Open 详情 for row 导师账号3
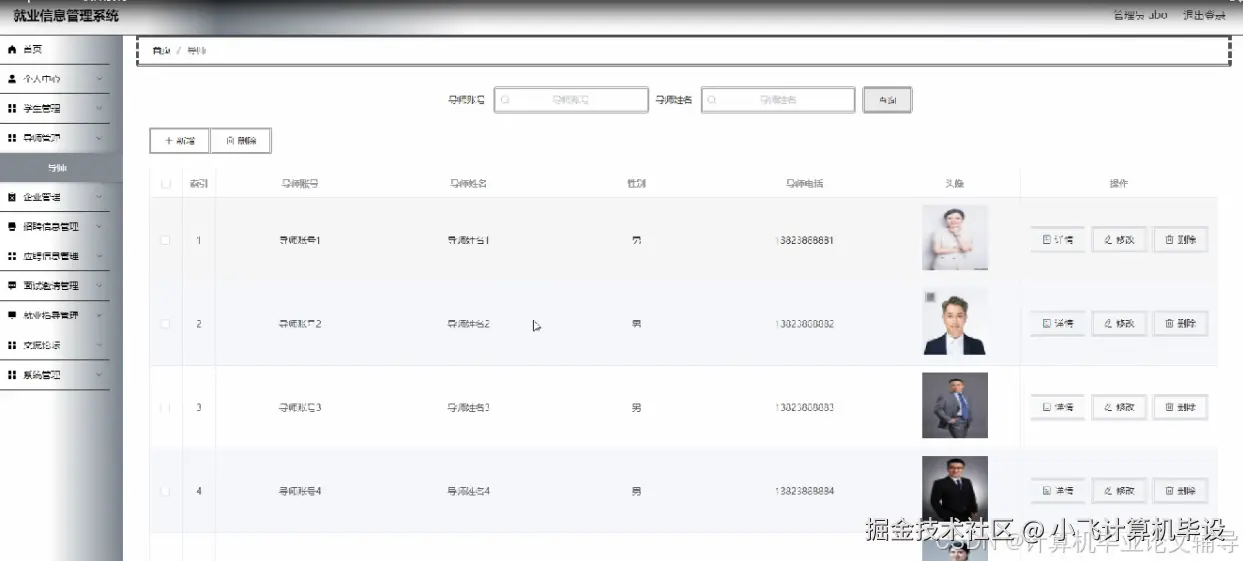 [1058, 408]
